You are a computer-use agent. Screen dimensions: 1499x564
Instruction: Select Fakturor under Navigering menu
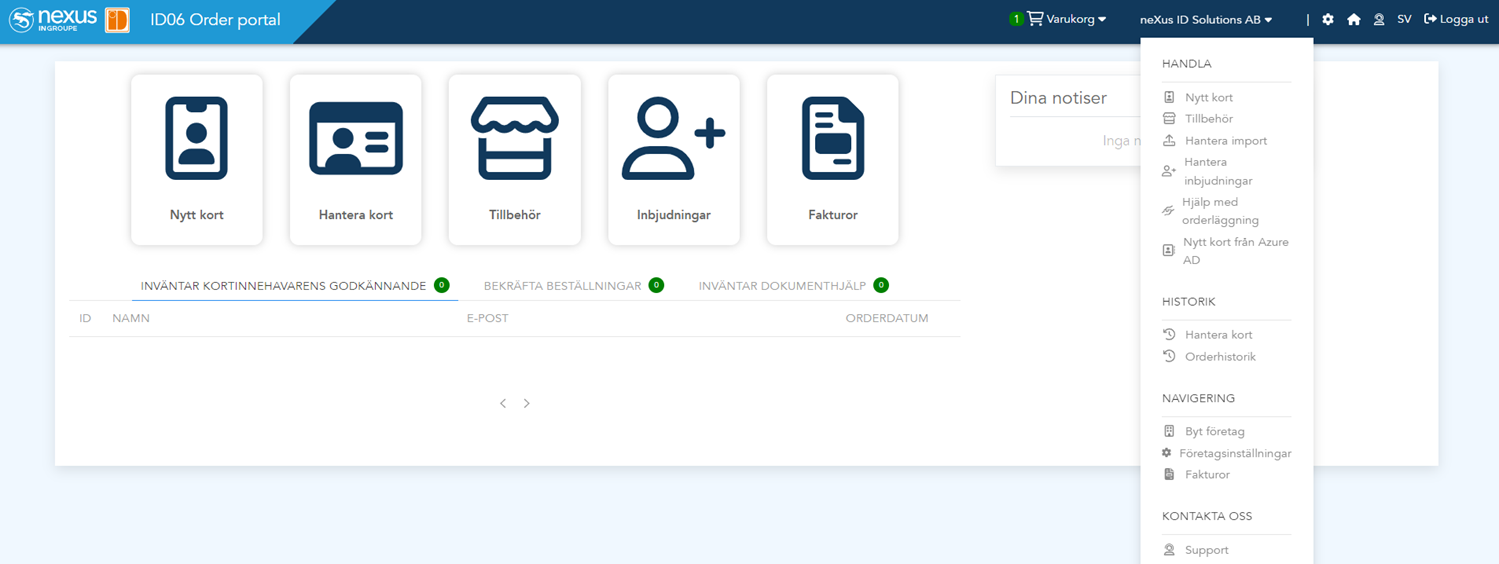point(1207,475)
